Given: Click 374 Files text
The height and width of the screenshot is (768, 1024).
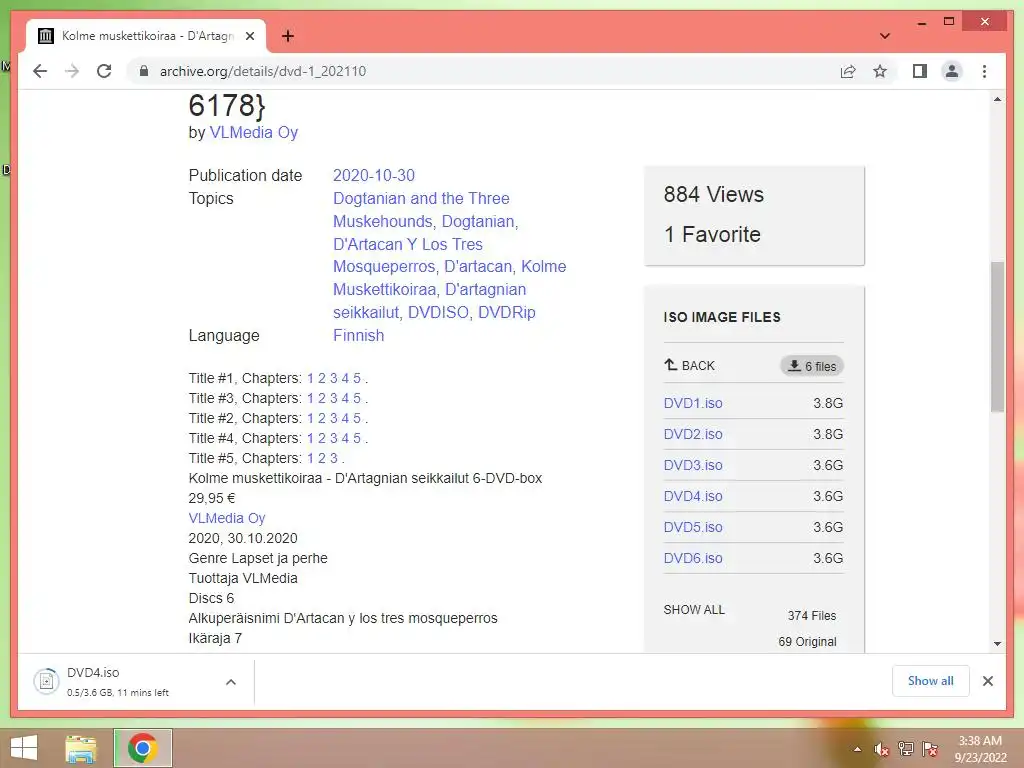Looking at the screenshot, I should tap(812, 615).
